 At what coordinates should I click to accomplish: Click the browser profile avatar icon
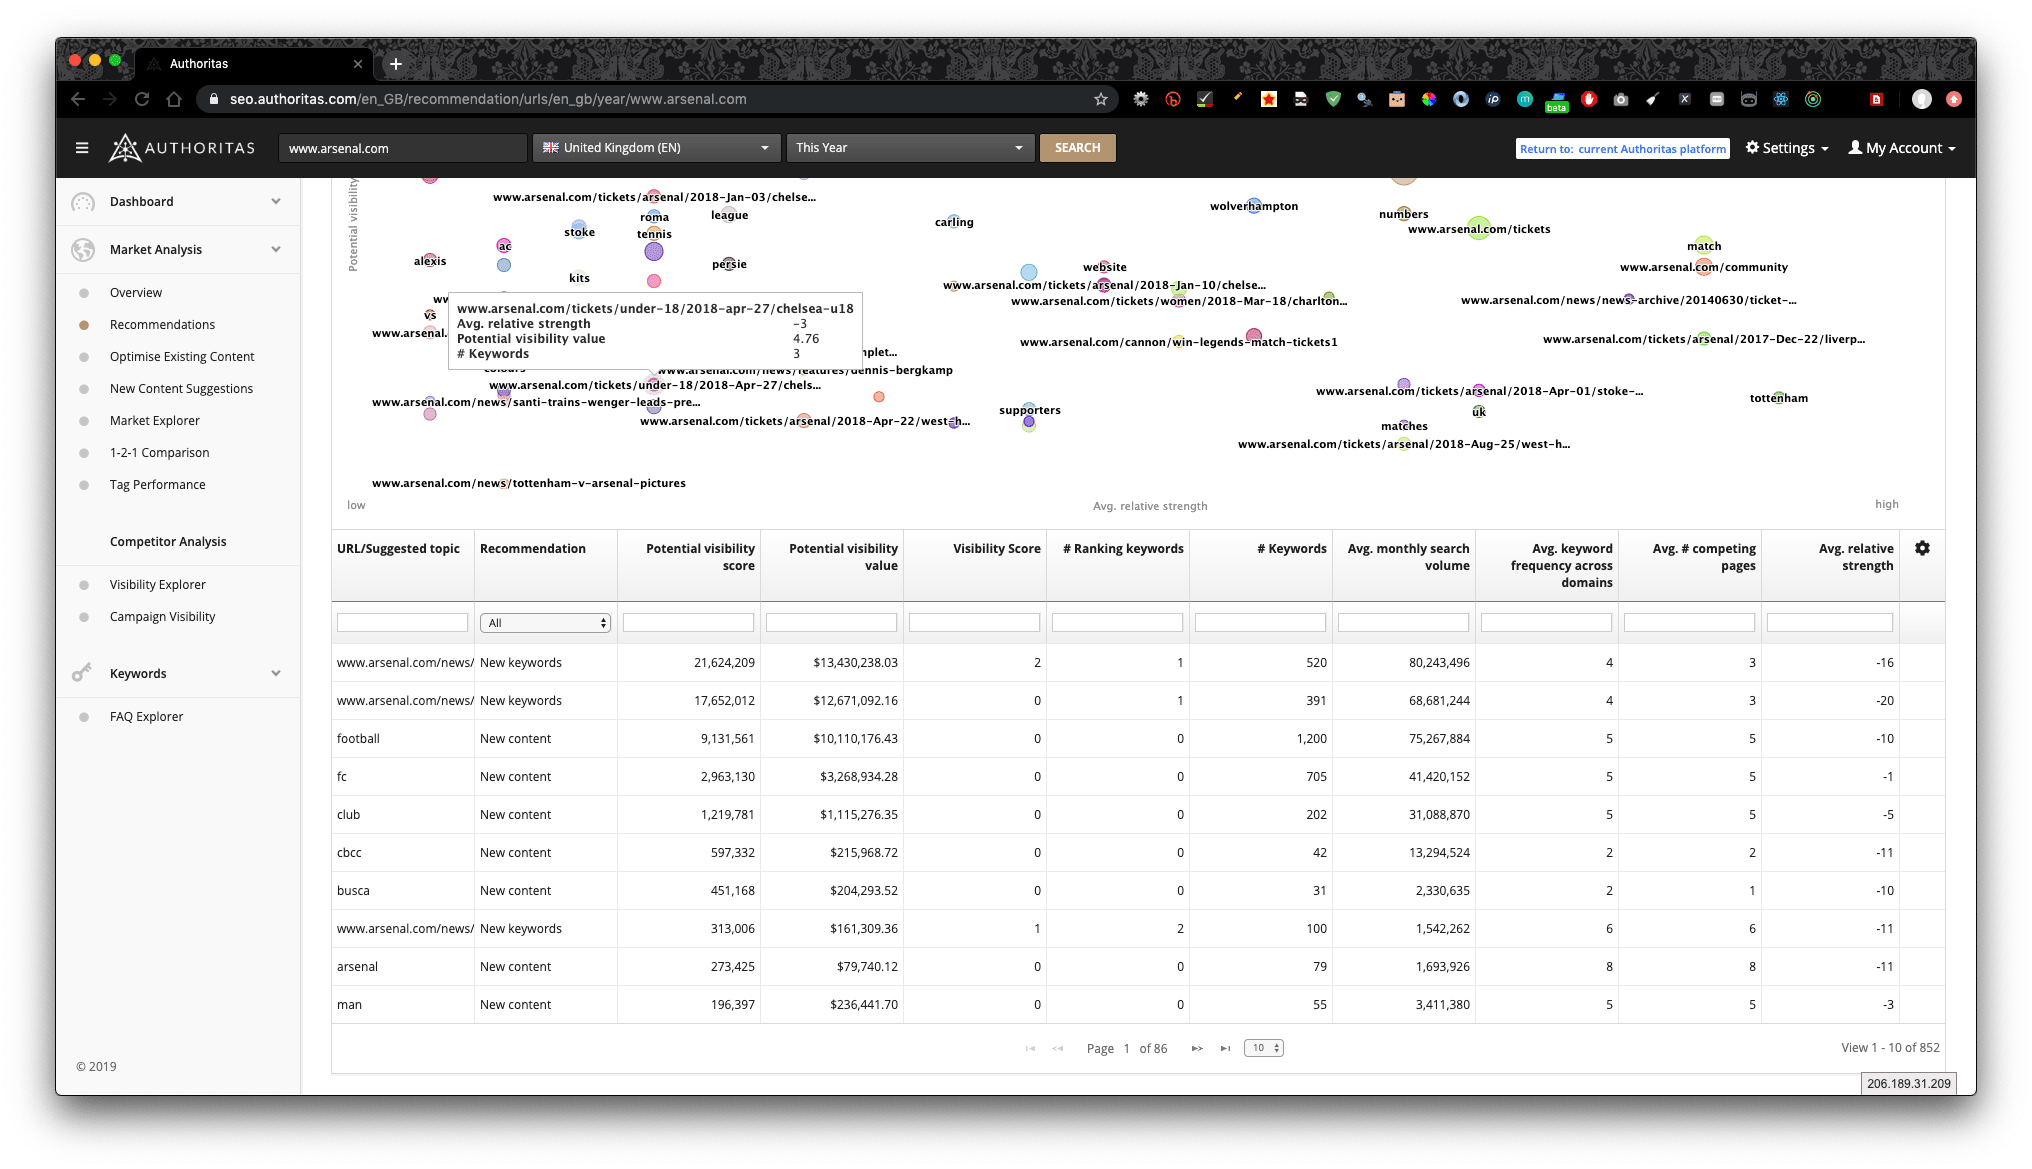tap(1921, 99)
